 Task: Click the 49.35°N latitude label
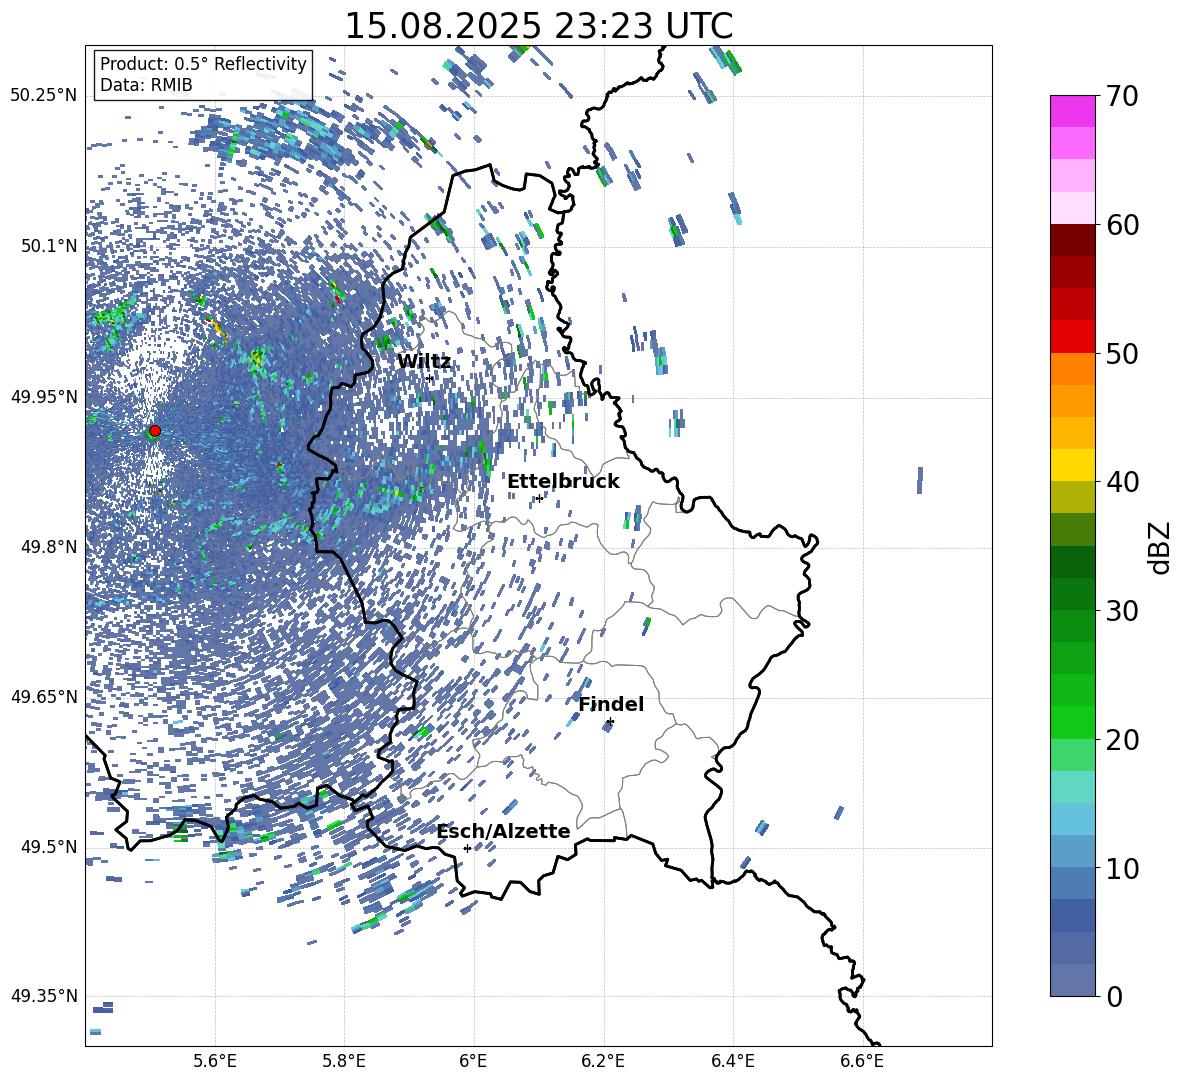point(44,996)
